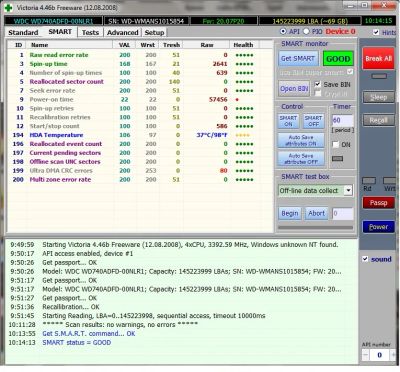Open the Setup tab

154,32
